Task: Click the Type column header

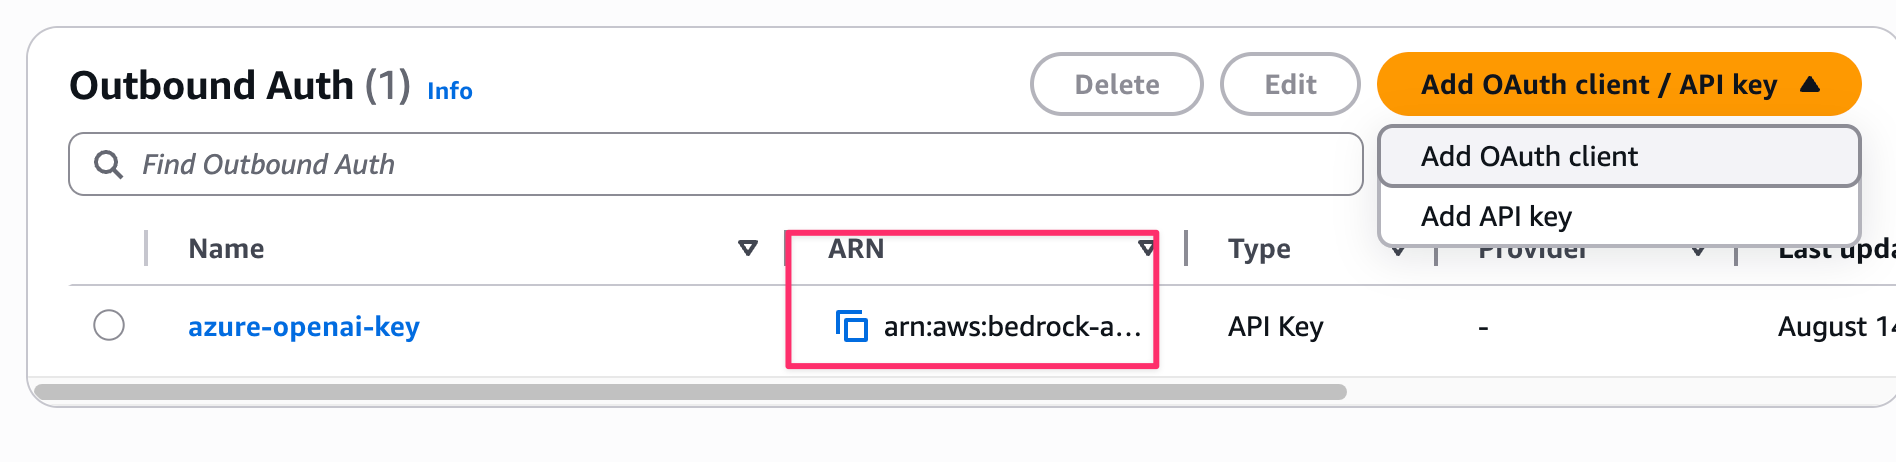Action: pos(1259,249)
